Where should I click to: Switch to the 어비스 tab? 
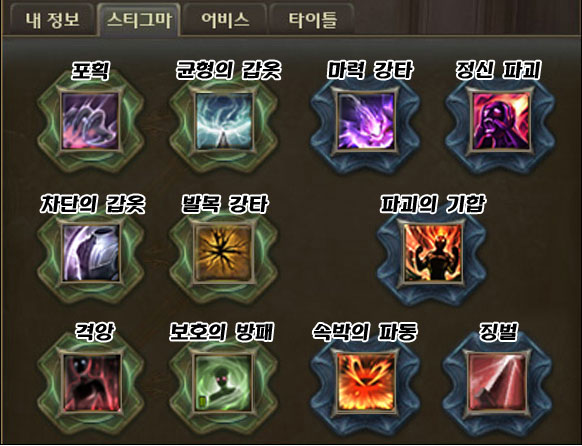(225, 20)
